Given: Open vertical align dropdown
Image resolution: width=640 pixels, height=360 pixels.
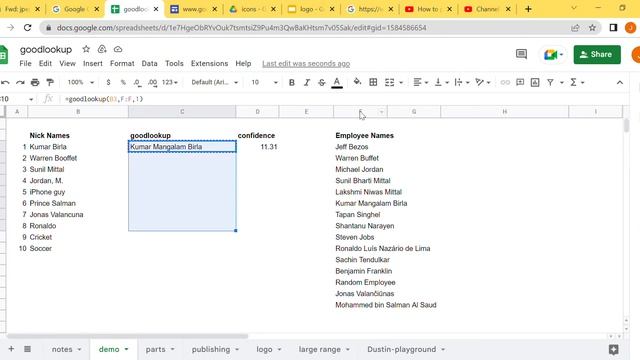Looking at the screenshot, I should (x=442, y=82).
